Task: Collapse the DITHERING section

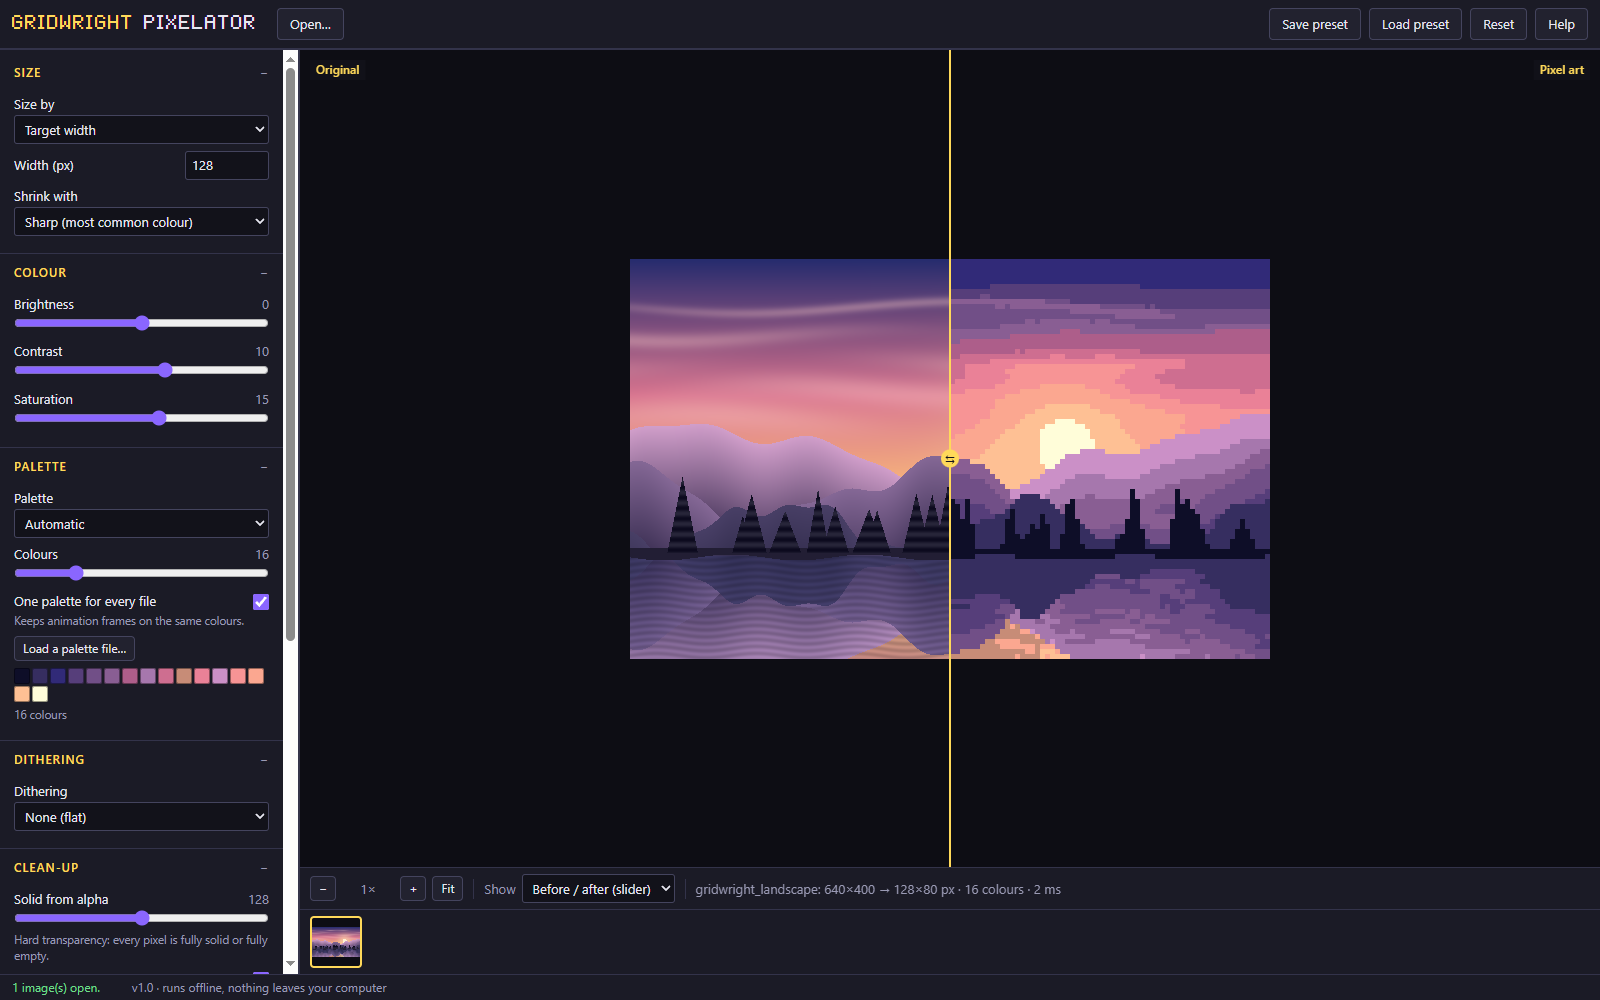Action: pyautogui.click(x=264, y=760)
